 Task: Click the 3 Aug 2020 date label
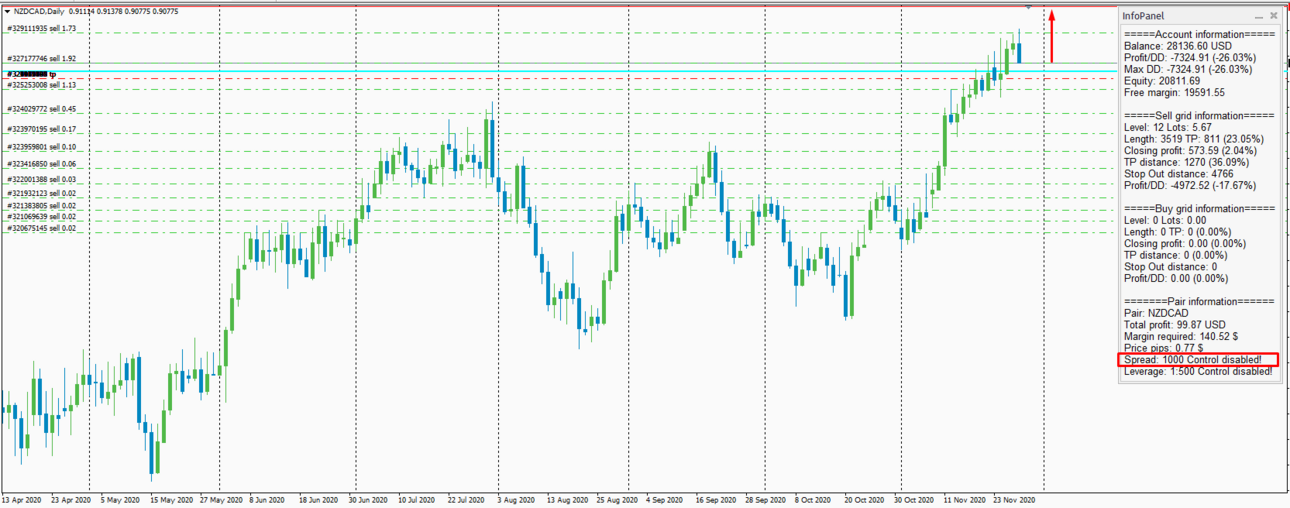pyautogui.click(x=517, y=498)
